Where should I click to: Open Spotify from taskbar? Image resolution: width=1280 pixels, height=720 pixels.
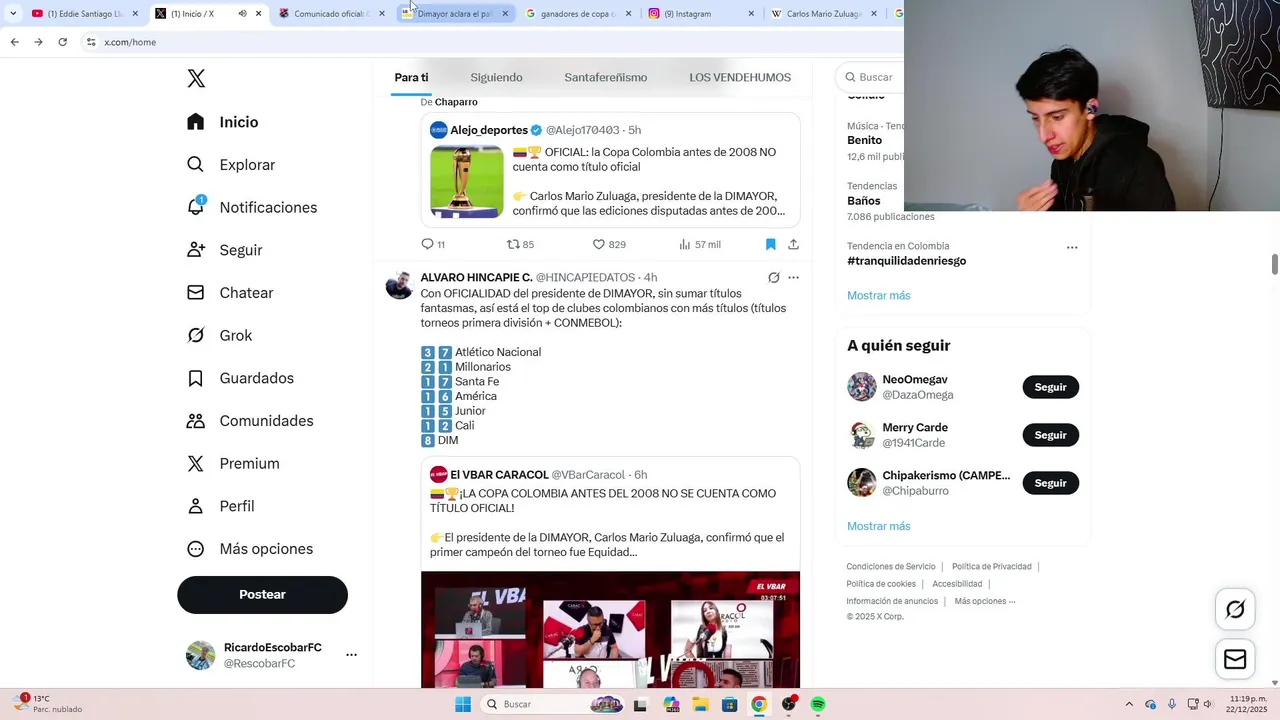818,704
